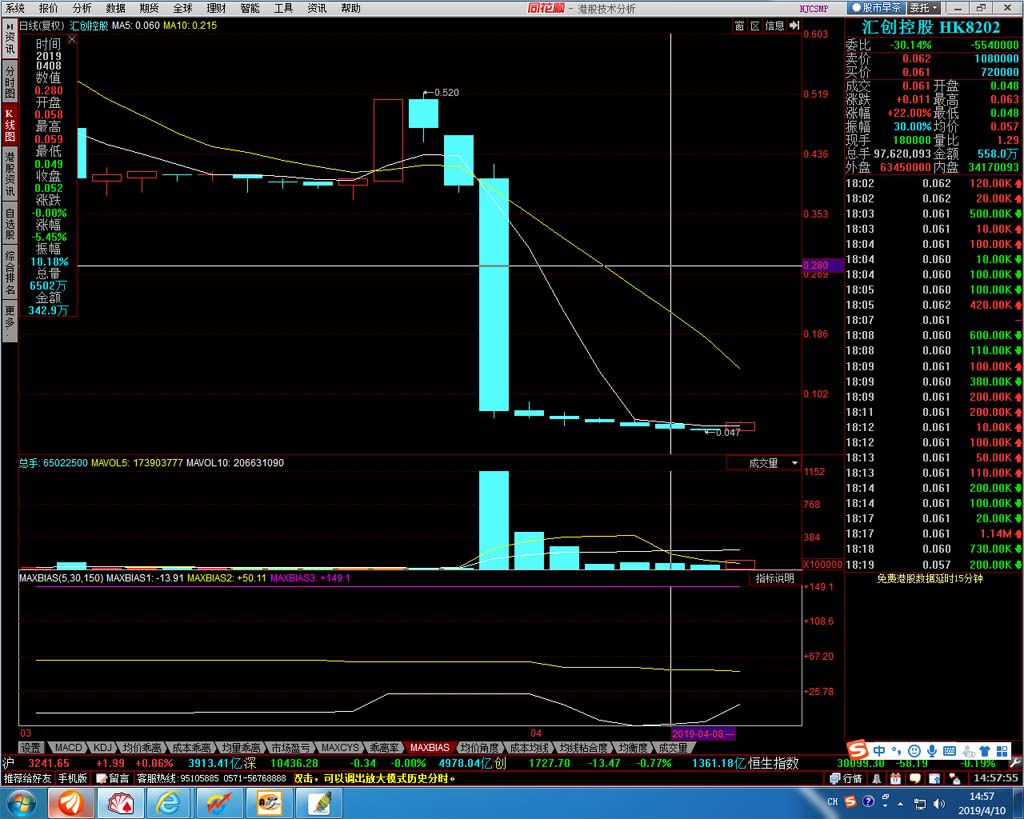Open the 分析 menu
The width and height of the screenshot is (1024, 819).
(x=82, y=8)
